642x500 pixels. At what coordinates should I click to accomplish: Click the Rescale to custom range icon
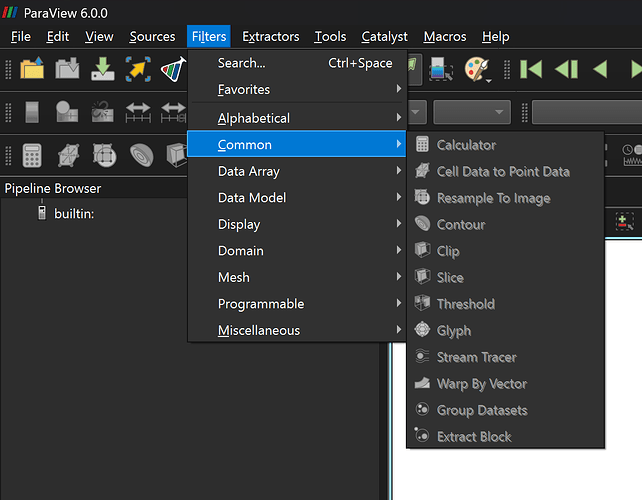click(173, 112)
